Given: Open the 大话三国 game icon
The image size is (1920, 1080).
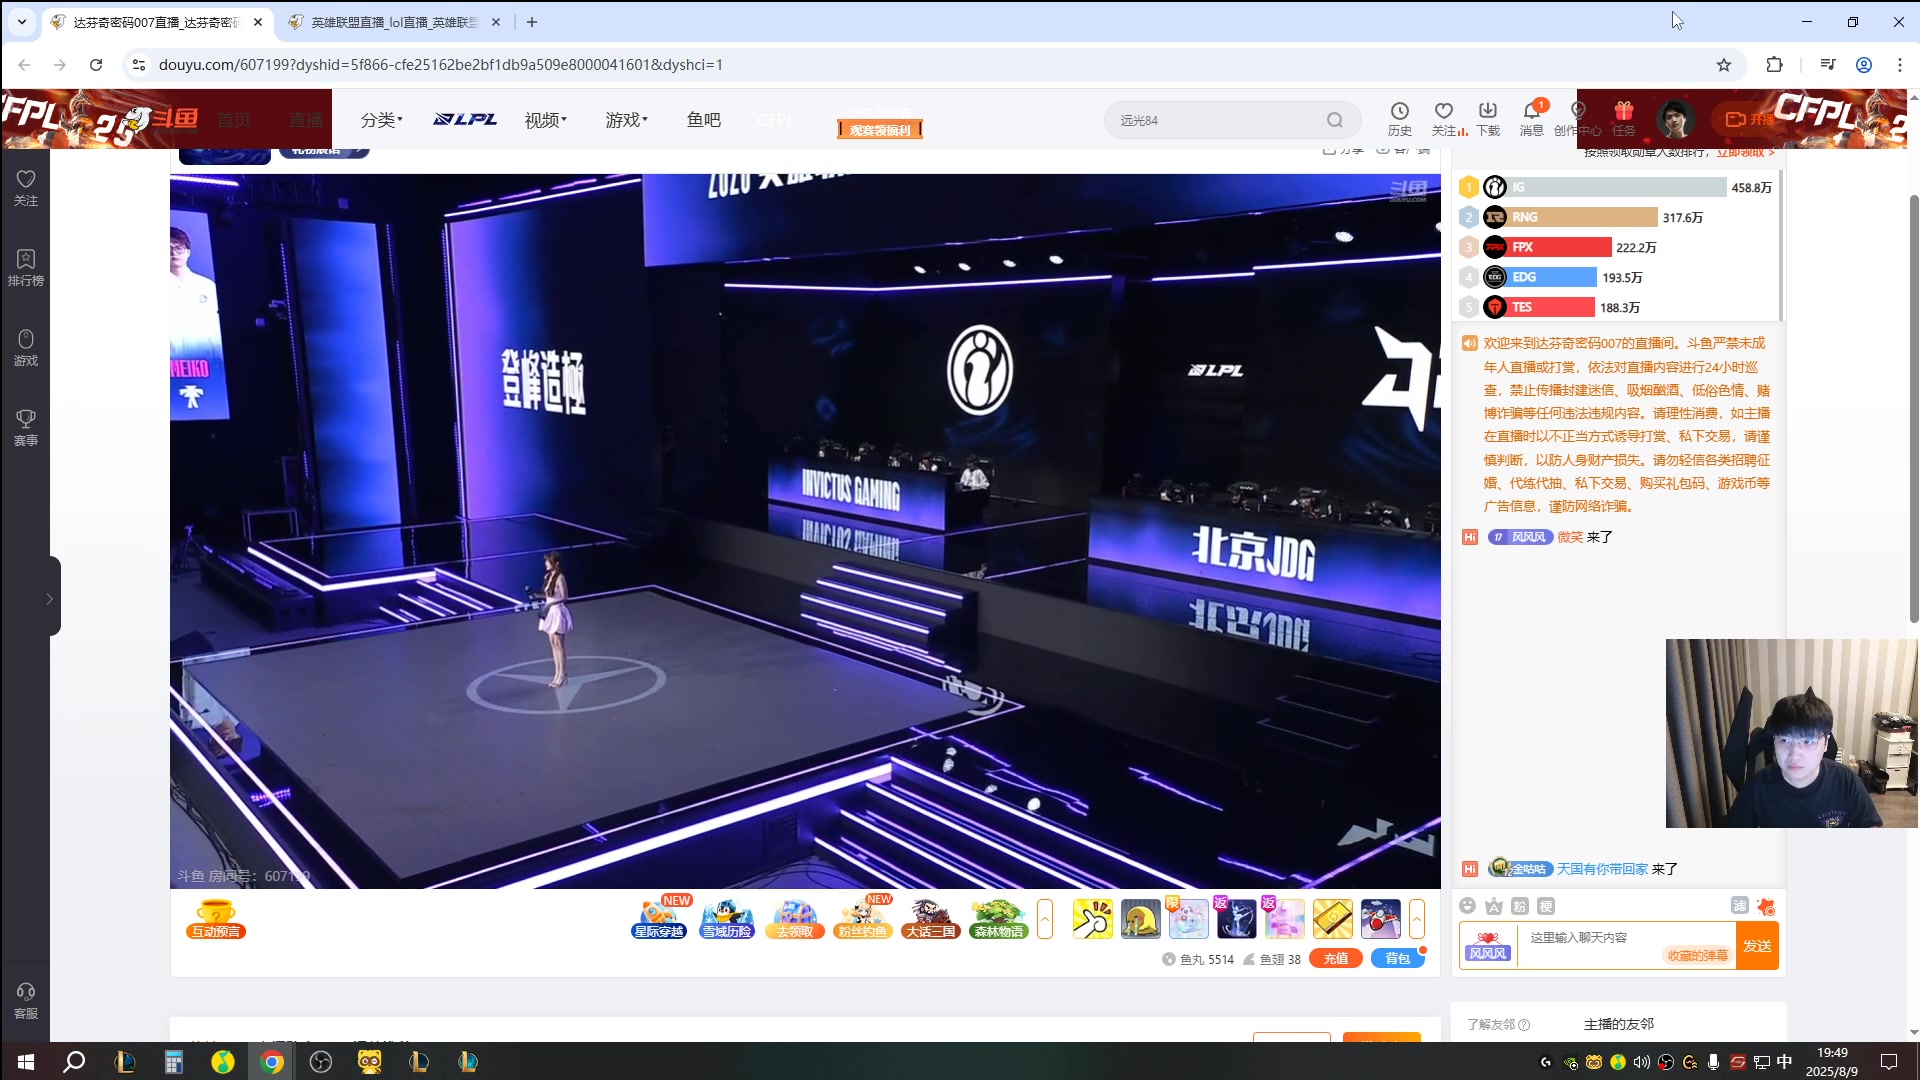Looking at the screenshot, I should tap(931, 919).
